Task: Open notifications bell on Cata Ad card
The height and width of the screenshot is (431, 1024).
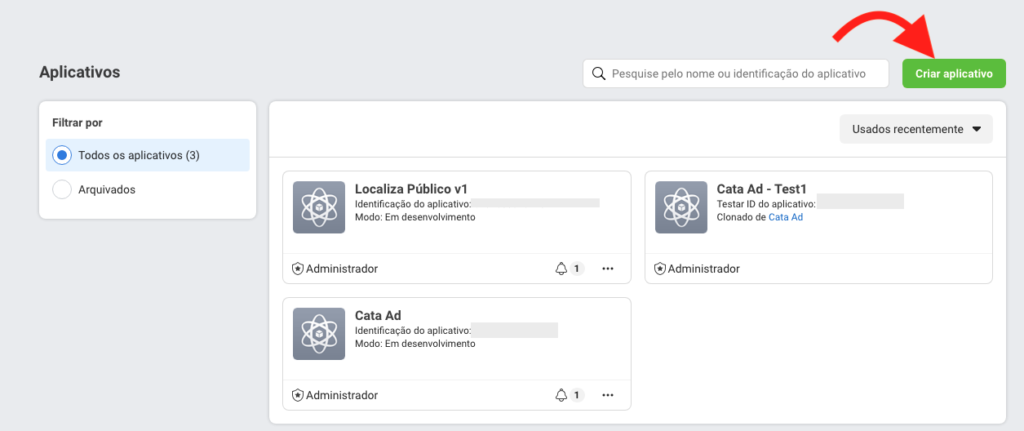Action: (561, 395)
